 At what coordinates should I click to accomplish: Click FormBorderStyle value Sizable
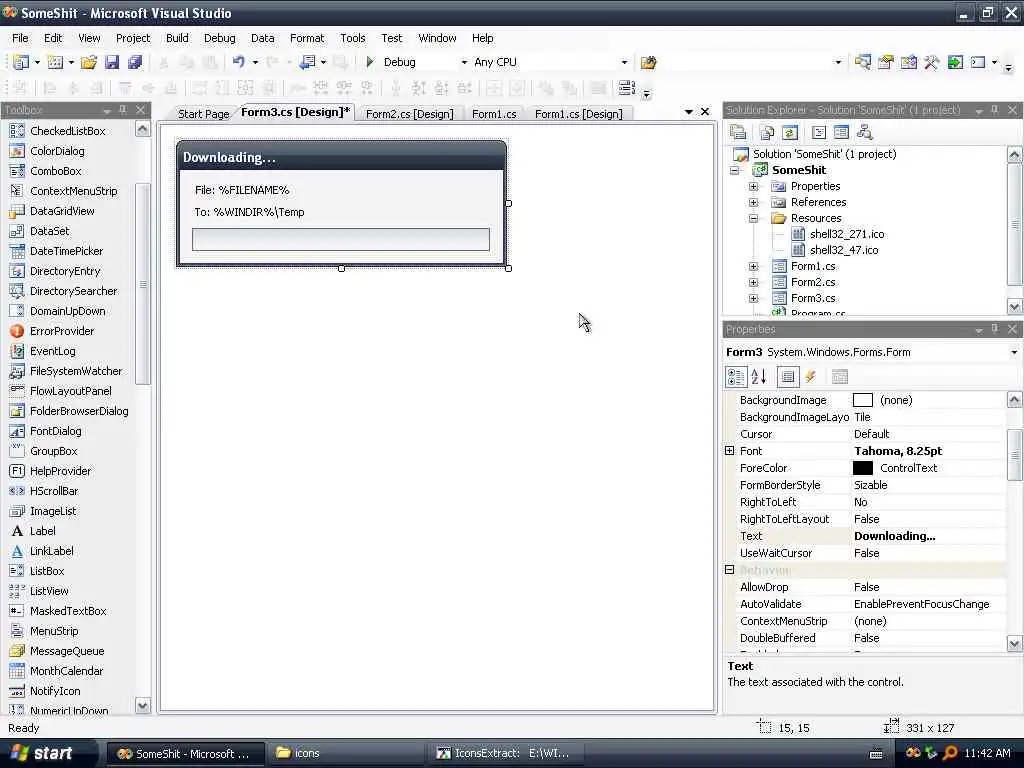pos(871,485)
